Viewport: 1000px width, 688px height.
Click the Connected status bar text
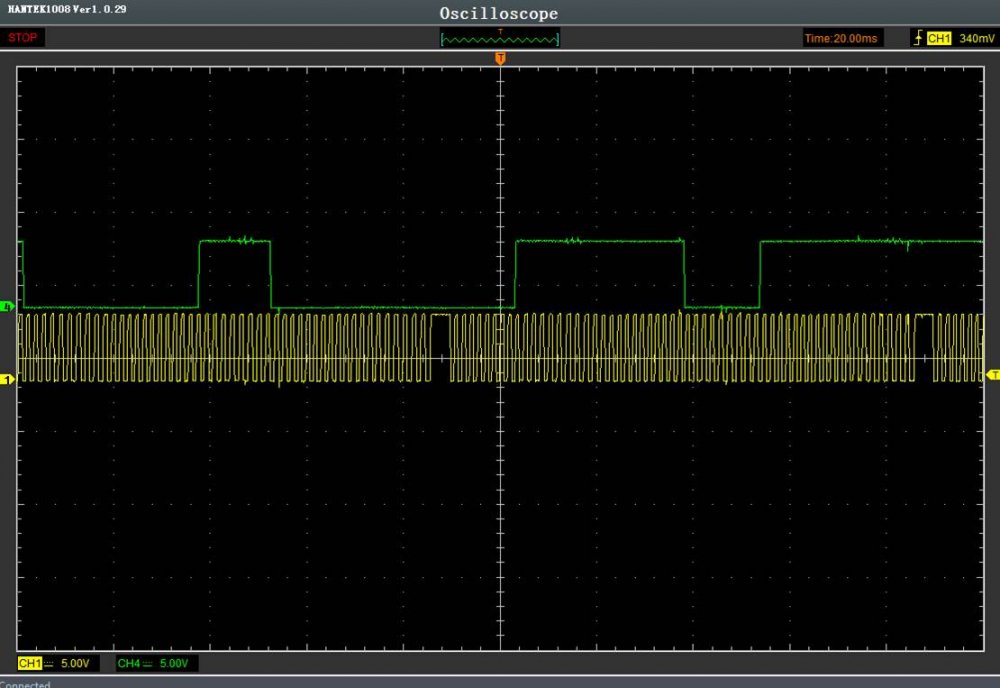(25, 684)
